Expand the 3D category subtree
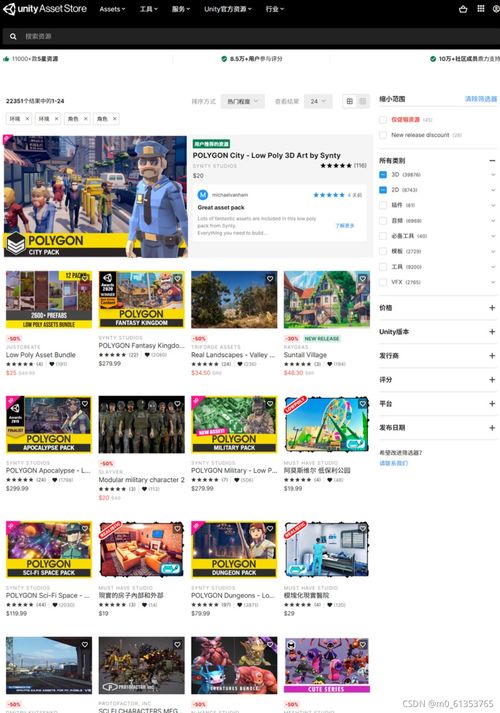Viewport: 500px width, 713px height. pos(493,175)
